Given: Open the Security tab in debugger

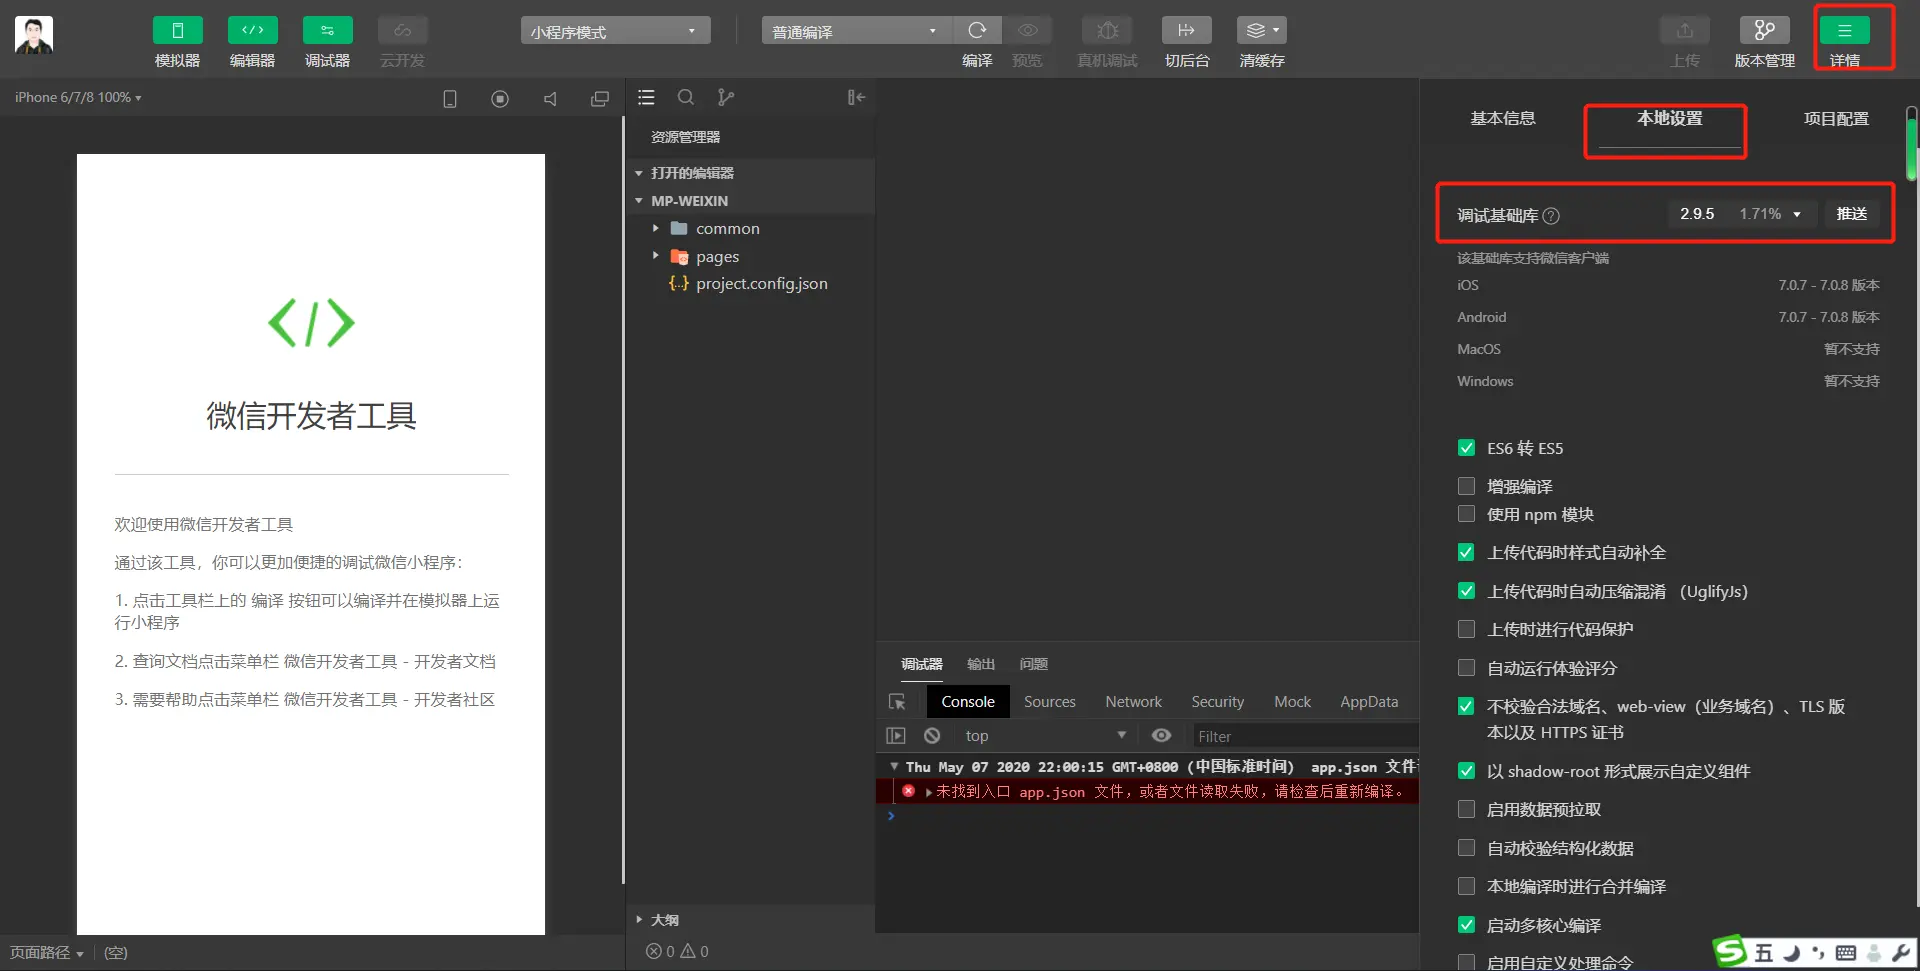Looking at the screenshot, I should (1217, 702).
